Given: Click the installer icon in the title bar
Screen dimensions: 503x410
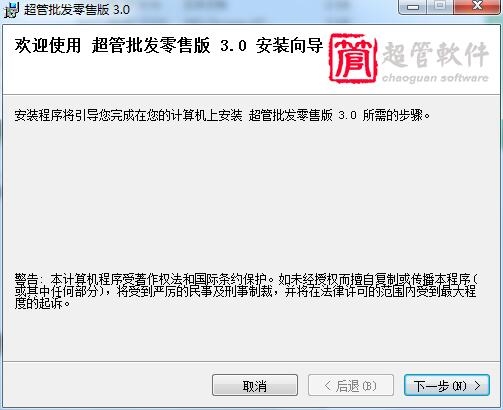Looking at the screenshot, I should [x=10, y=10].
